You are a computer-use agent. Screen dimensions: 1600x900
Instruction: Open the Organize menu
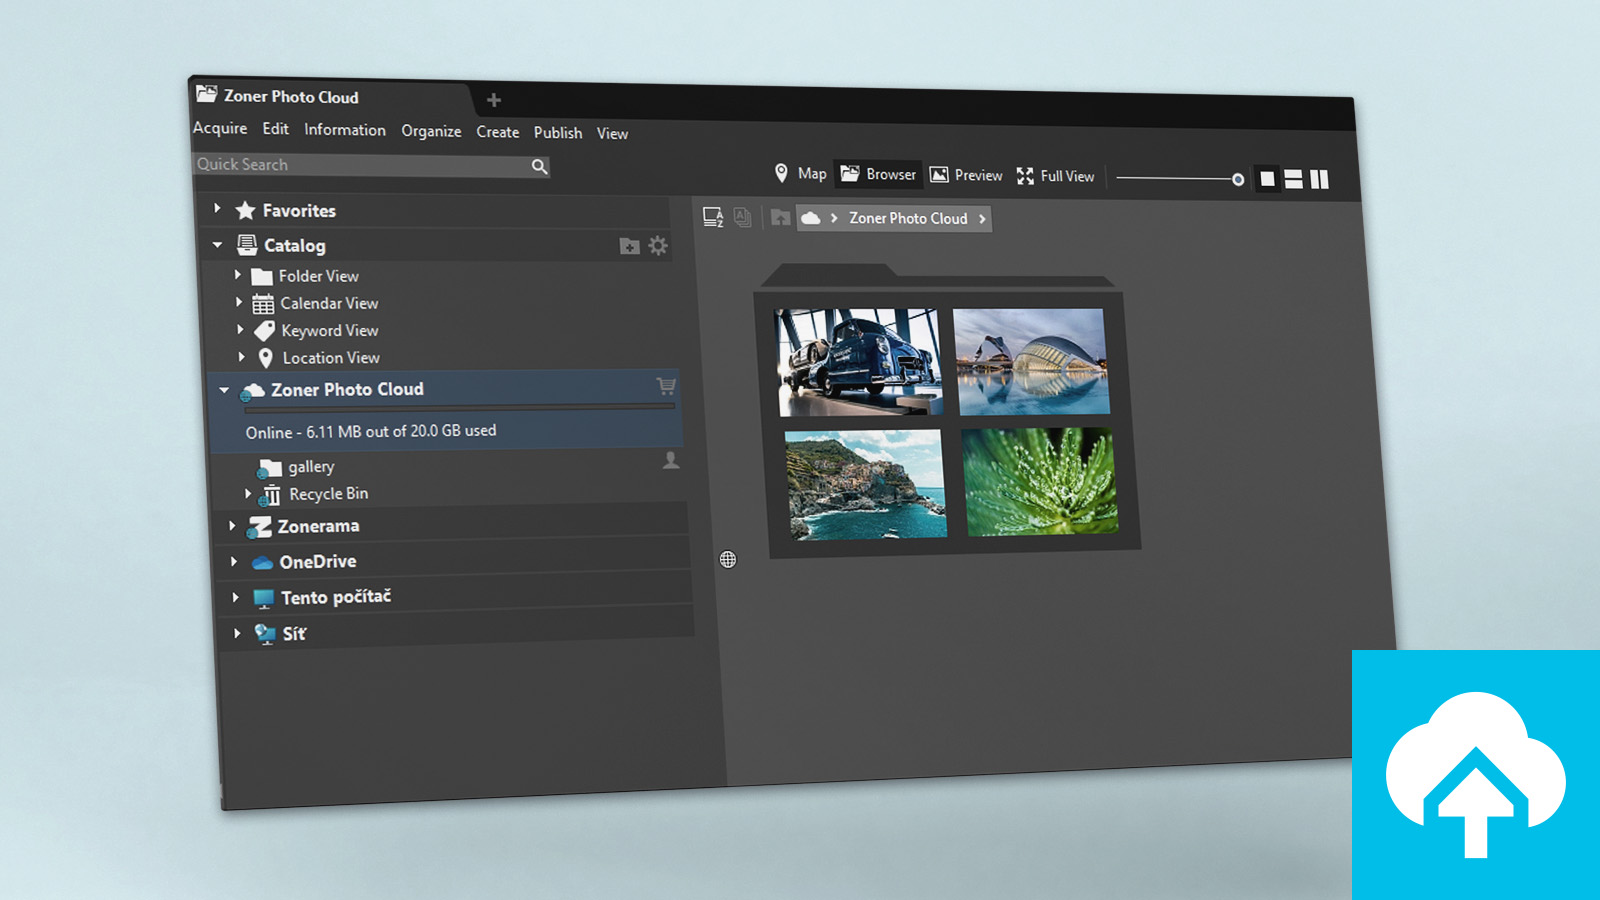click(x=431, y=131)
